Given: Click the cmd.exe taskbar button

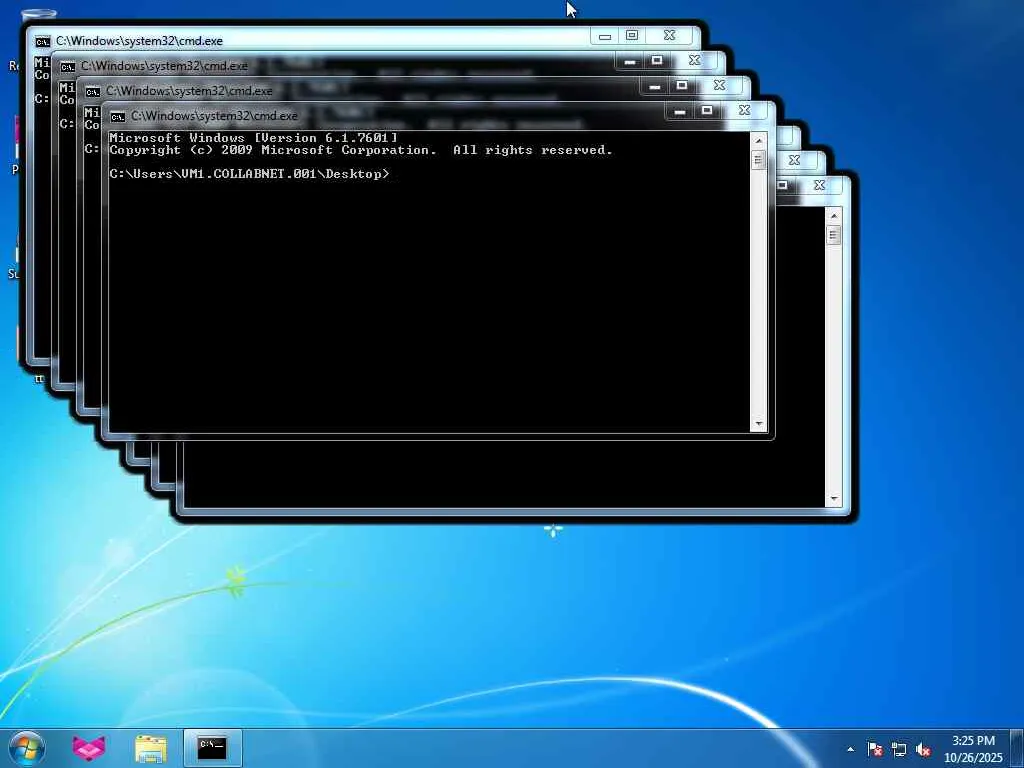Looking at the screenshot, I should pos(212,748).
